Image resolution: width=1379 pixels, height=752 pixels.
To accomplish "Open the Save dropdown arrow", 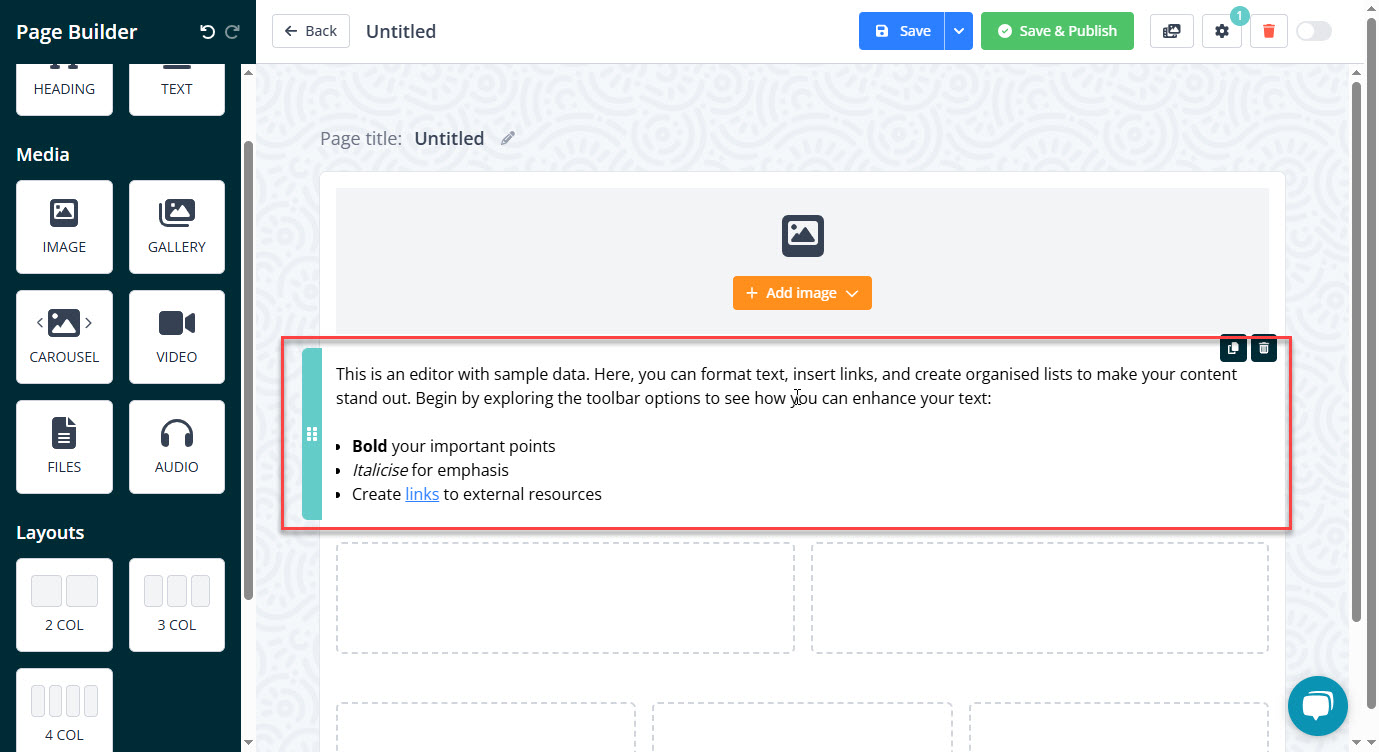I will click(x=958, y=31).
